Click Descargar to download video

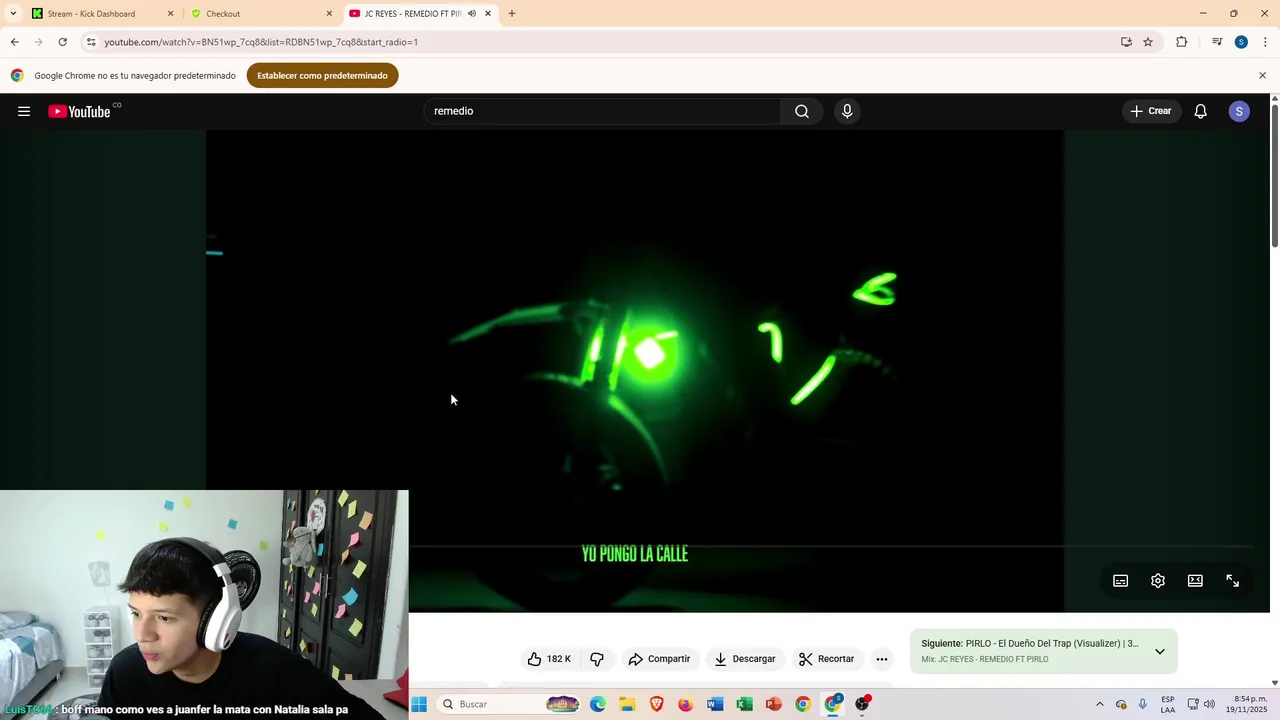coord(745,659)
